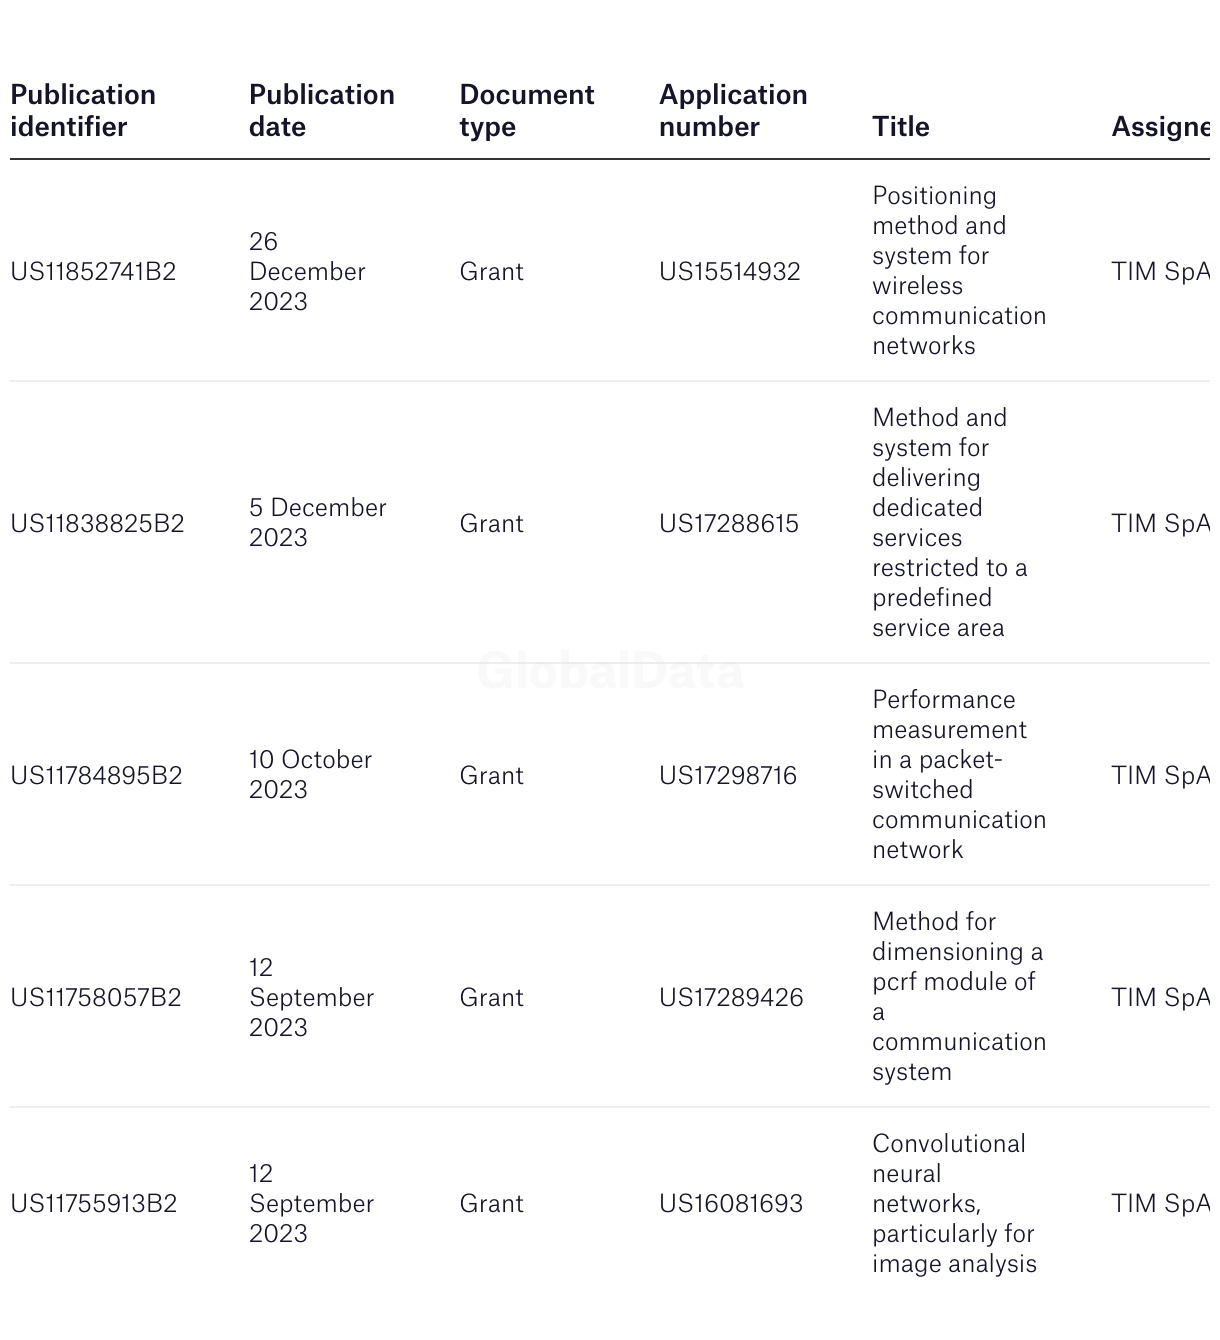Click the Publication date column header

tap(322, 111)
